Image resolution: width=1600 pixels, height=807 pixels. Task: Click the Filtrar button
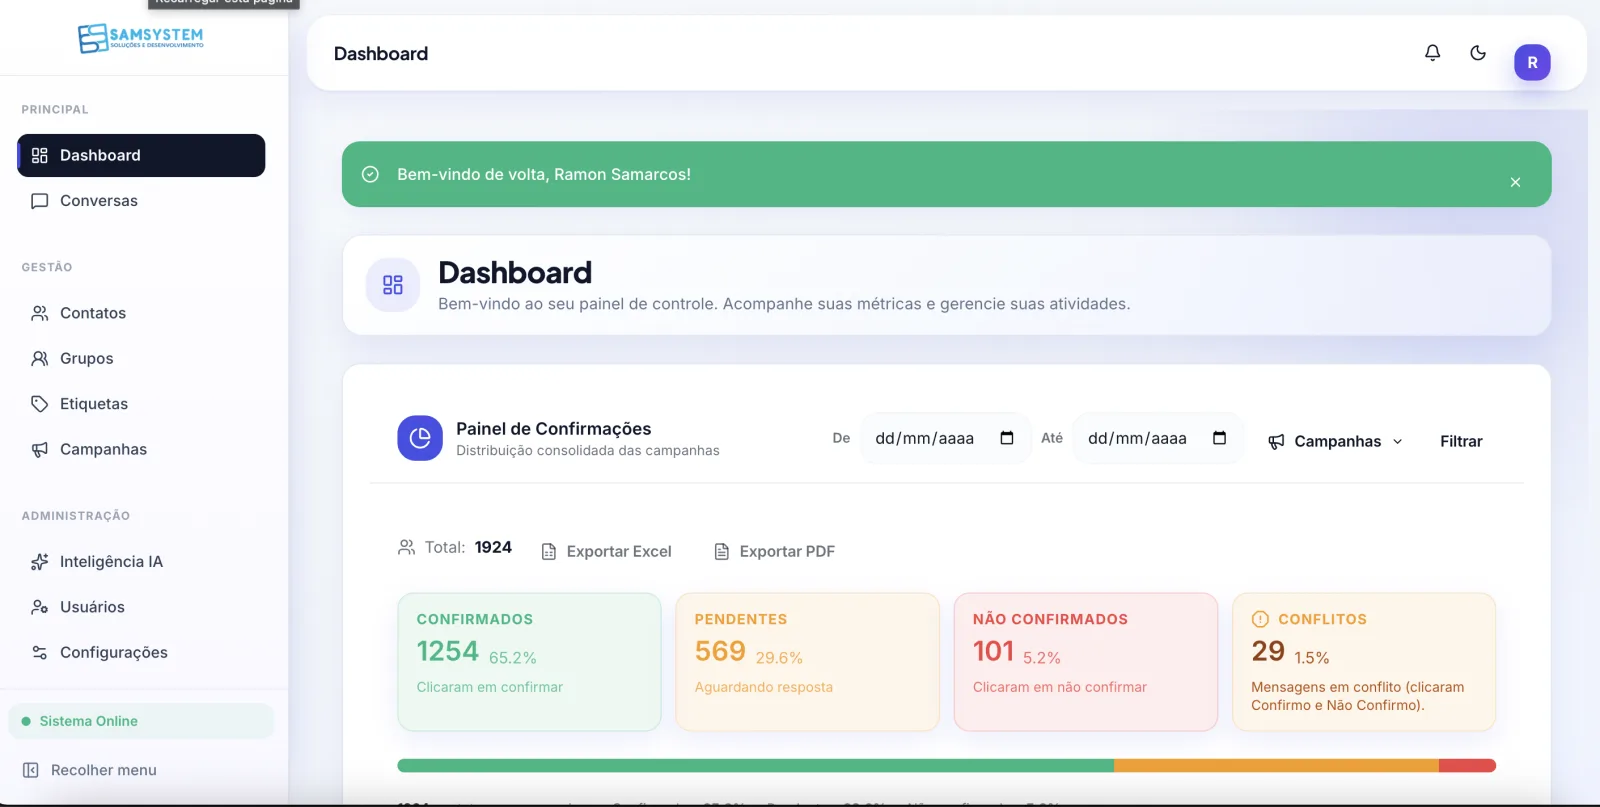coord(1461,441)
